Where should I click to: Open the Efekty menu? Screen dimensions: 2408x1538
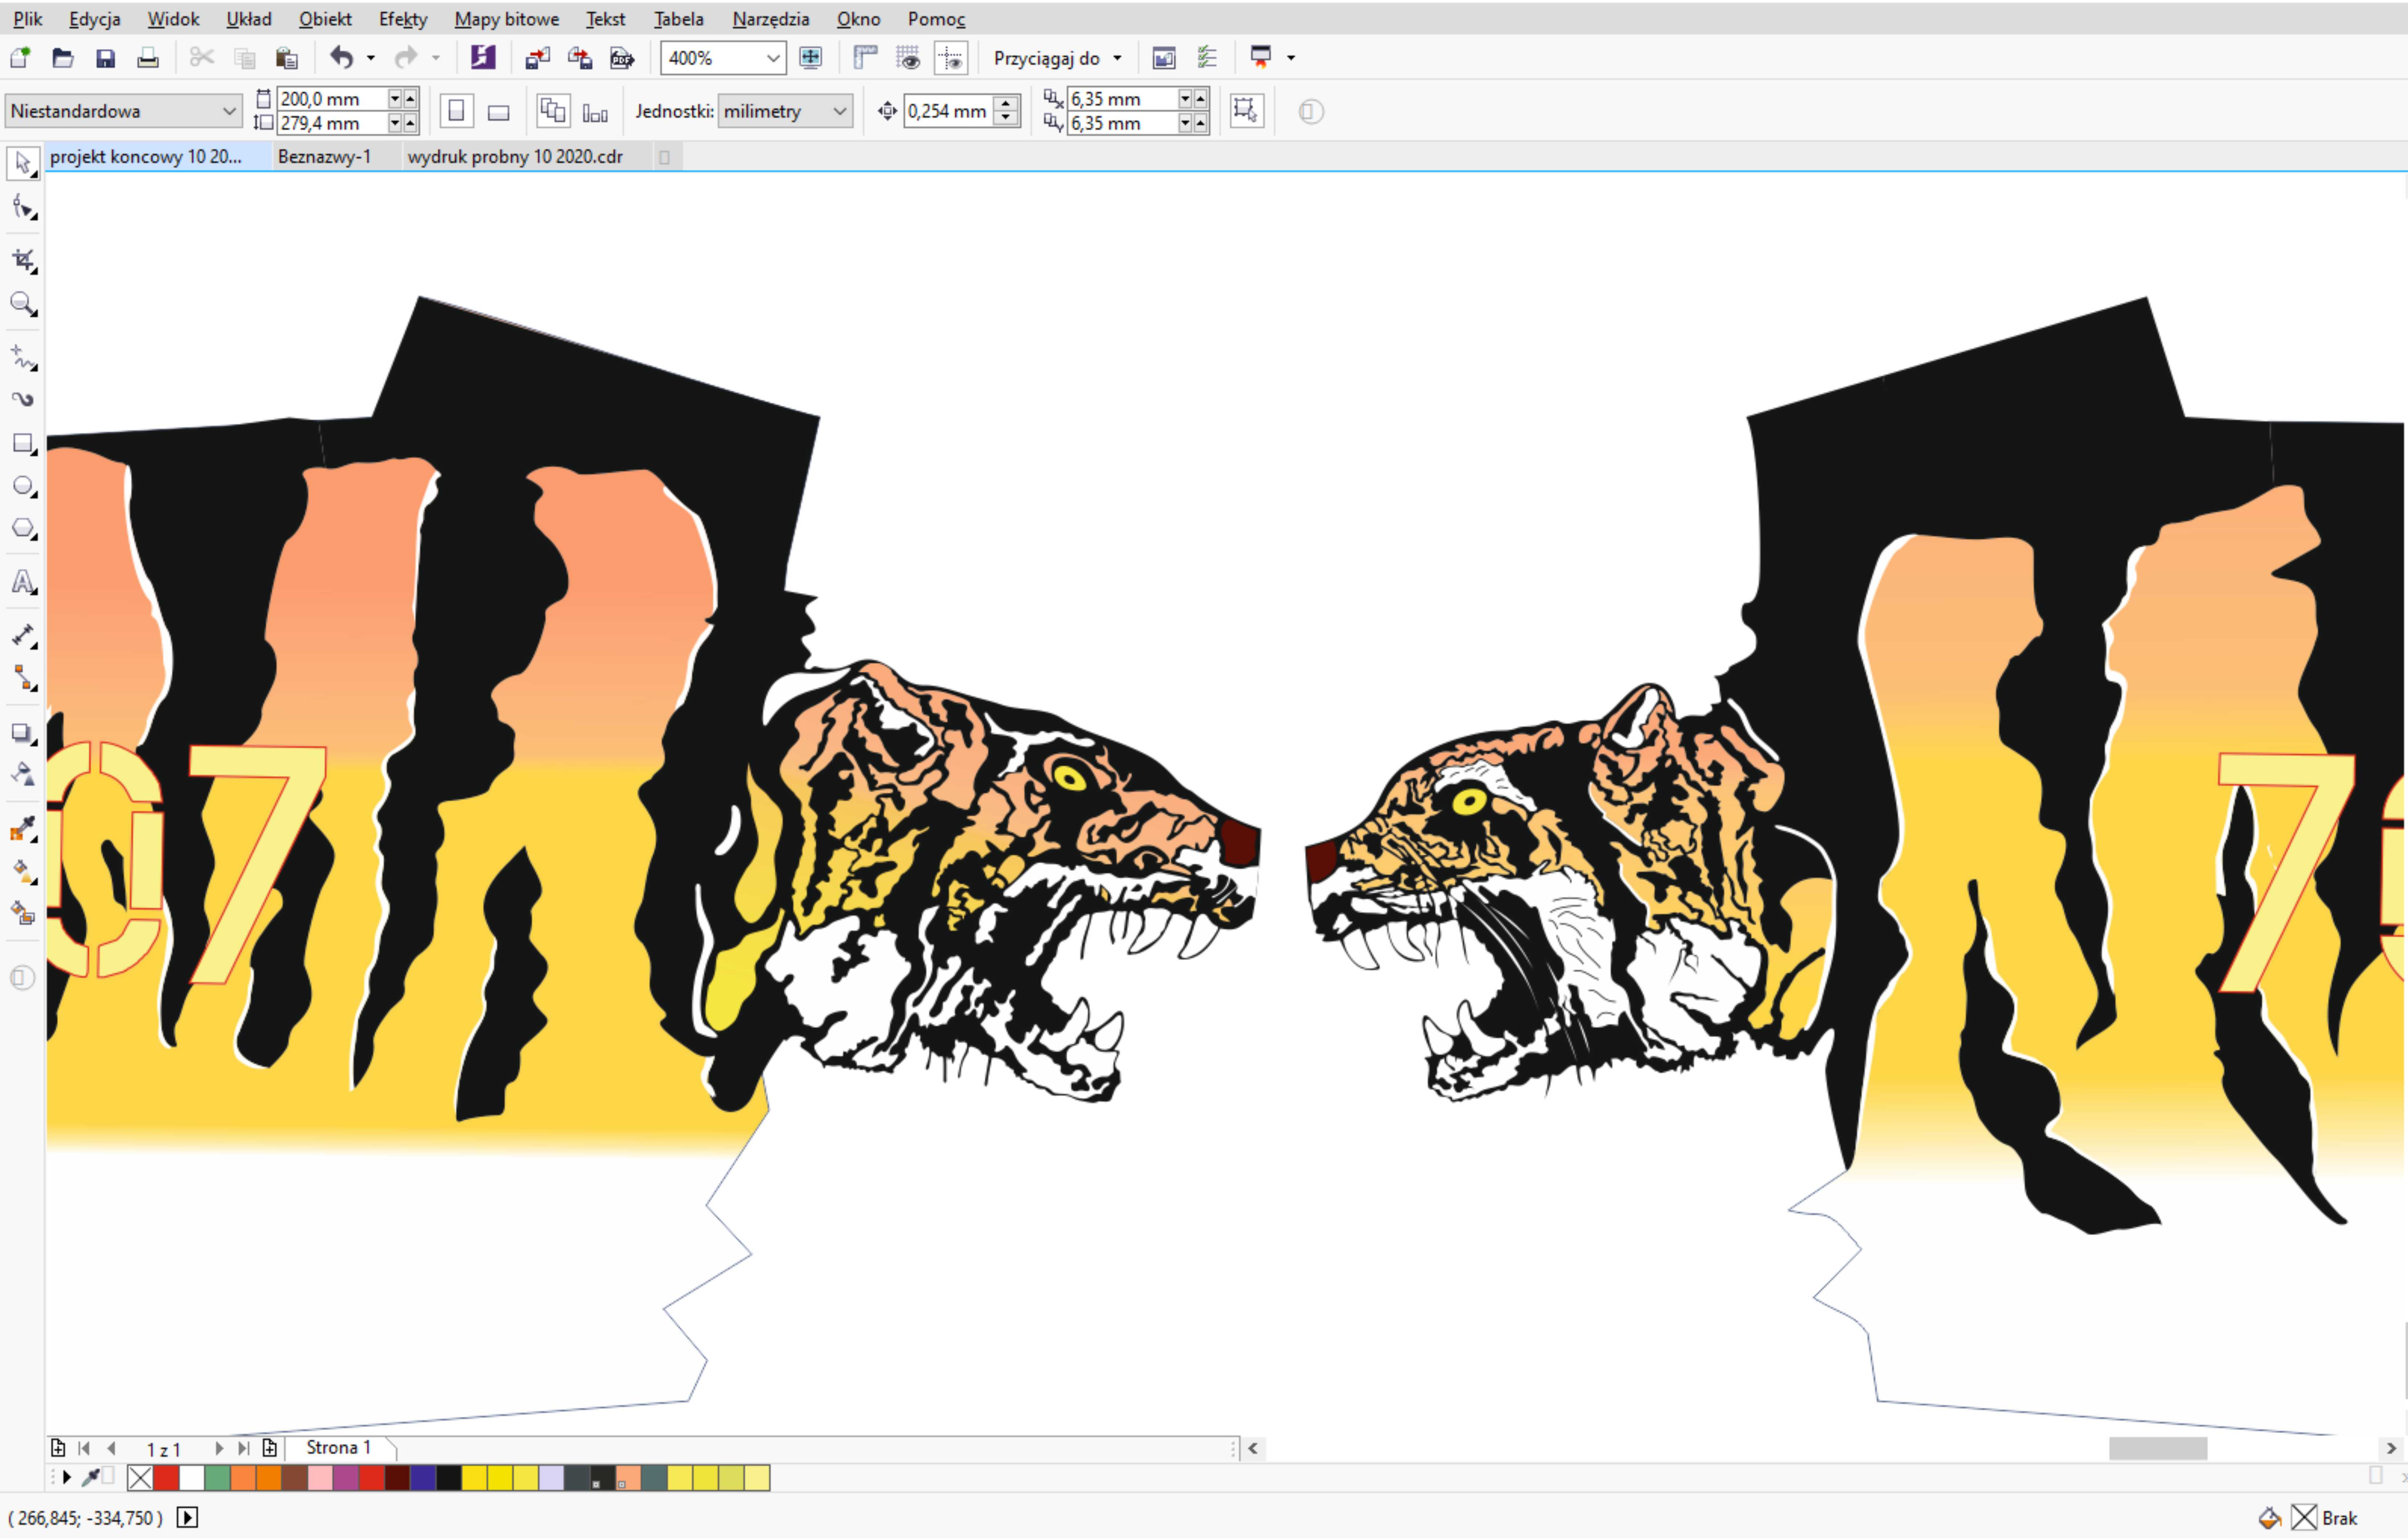[403, 18]
